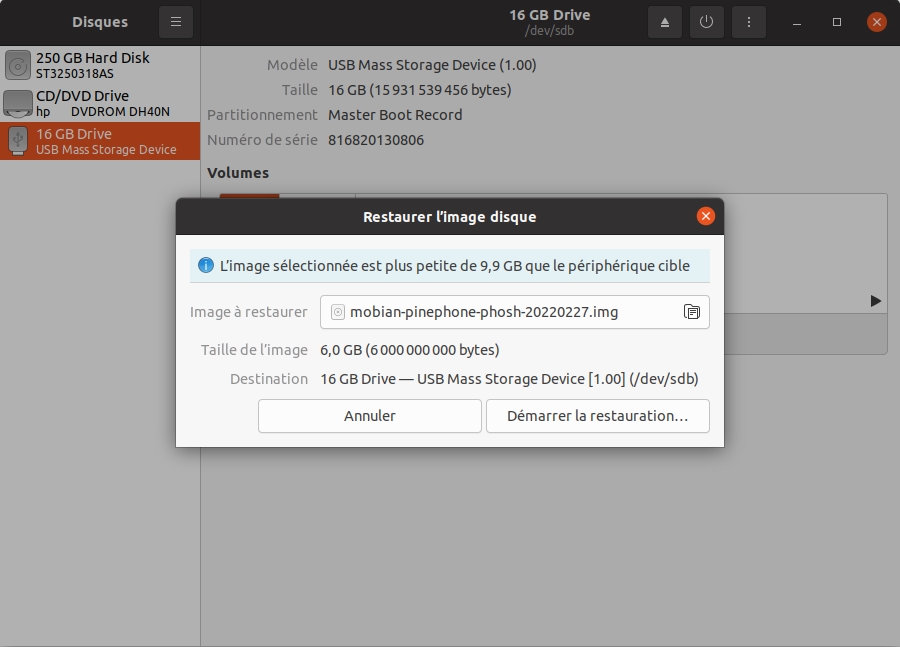Click the disk image file type icon

pyautogui.click(x=337, y=312)
